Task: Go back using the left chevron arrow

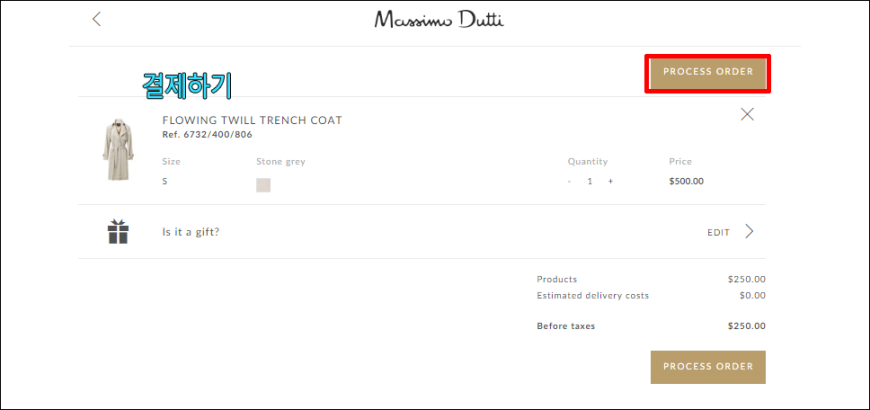Action: 97,19
